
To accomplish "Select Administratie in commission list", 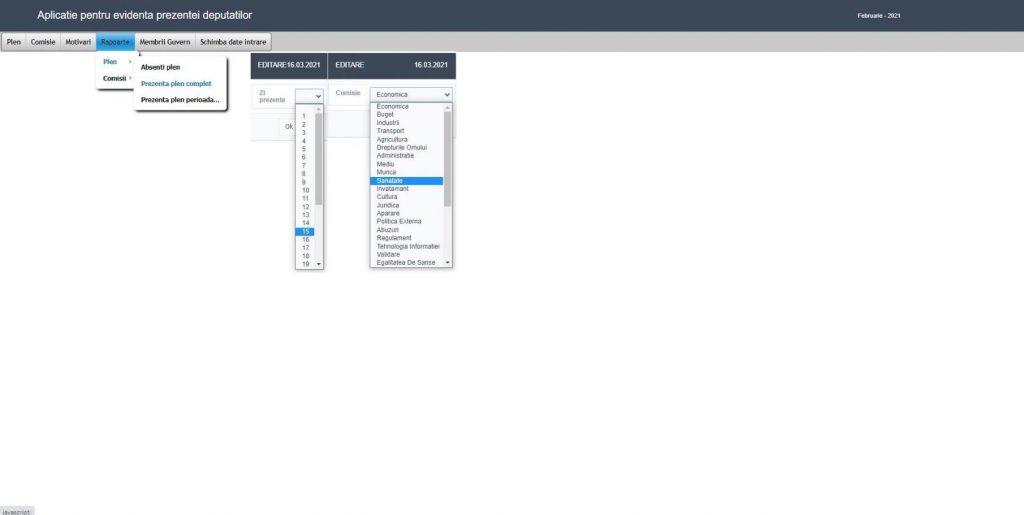I will (407, 155).
